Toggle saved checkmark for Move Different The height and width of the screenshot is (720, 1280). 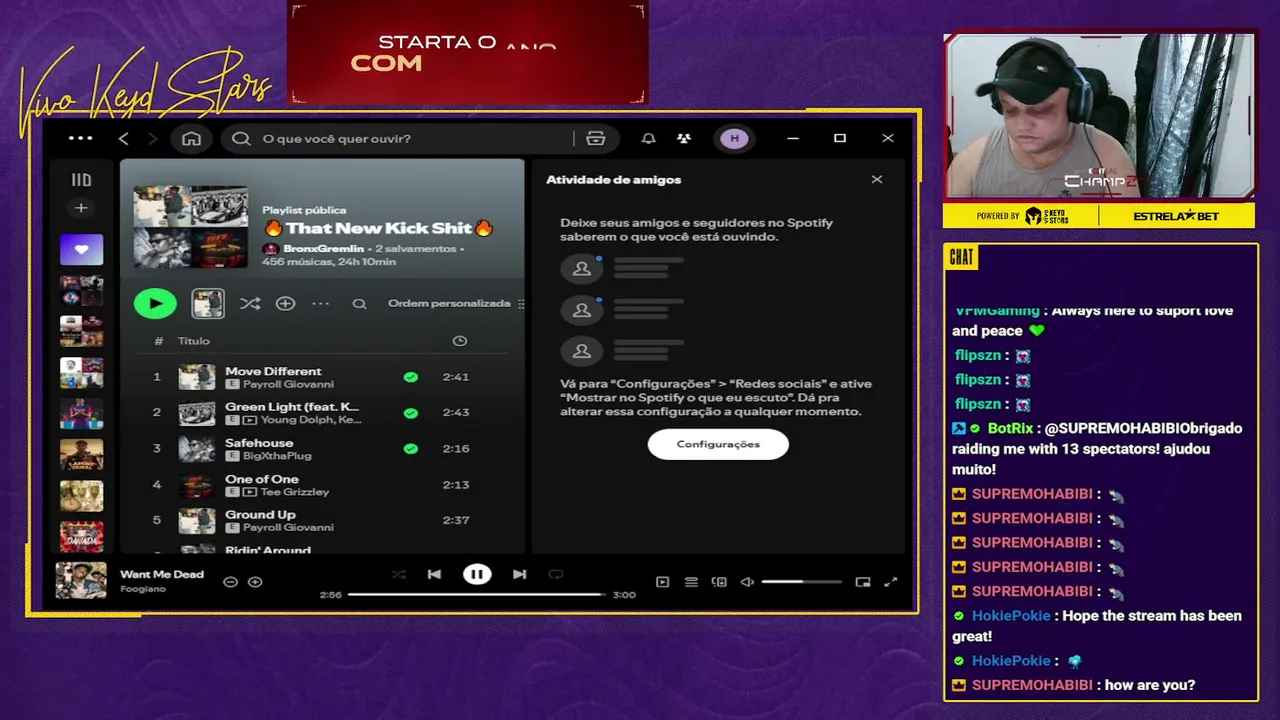[410, 377]
